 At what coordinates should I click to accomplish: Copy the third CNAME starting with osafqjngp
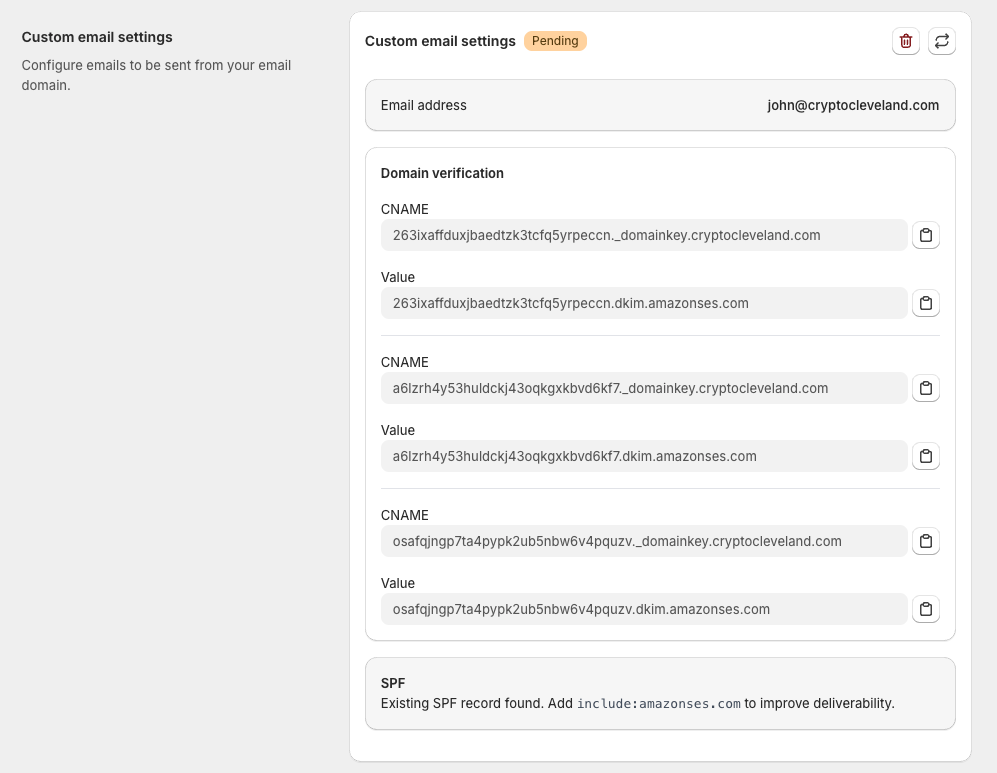pyautogui.click(x=925, y=541)
